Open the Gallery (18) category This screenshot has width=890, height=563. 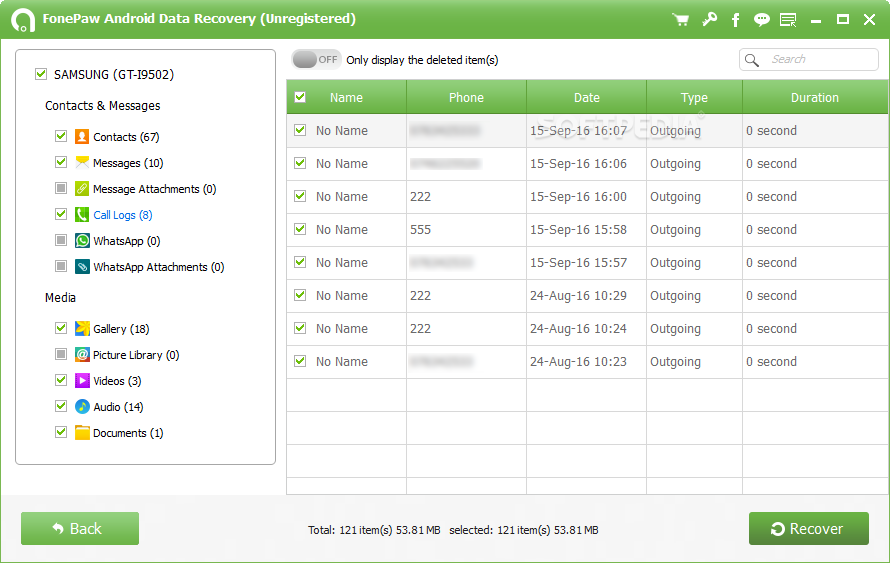(x=121, y=329)
